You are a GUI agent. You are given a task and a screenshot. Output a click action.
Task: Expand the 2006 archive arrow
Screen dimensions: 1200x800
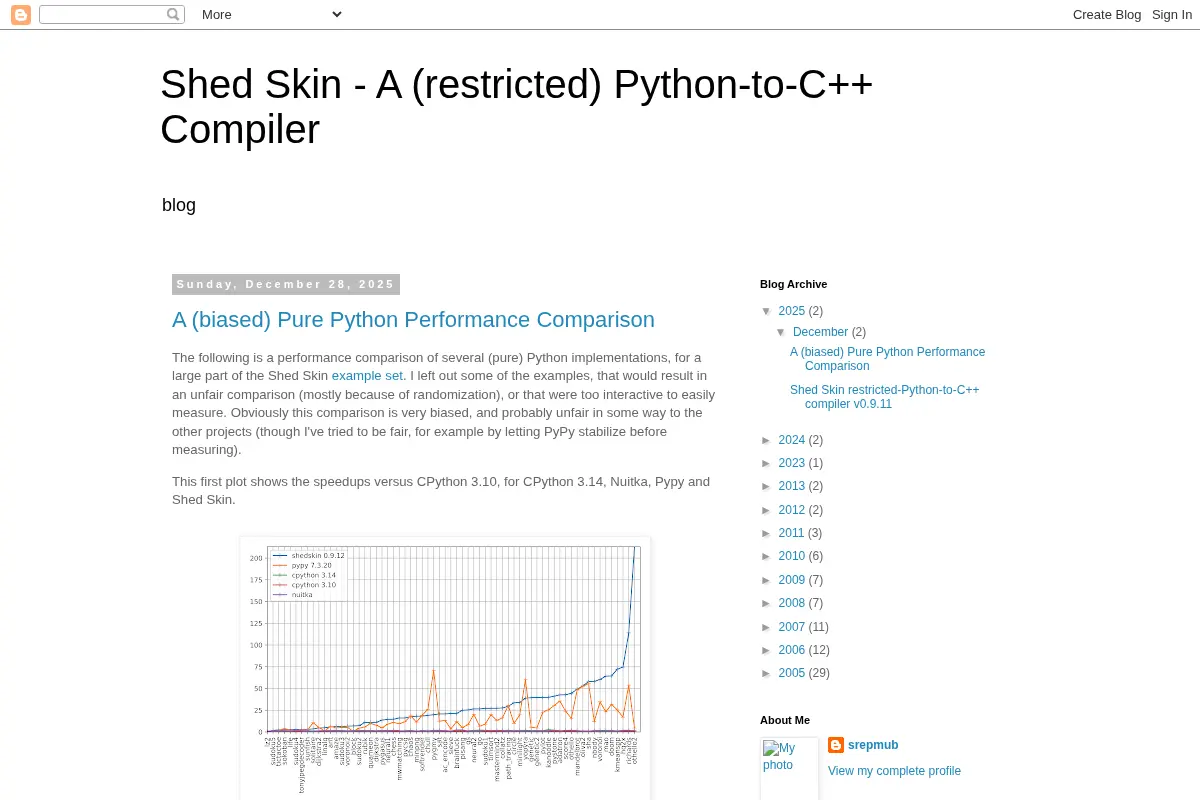point(767,650)
